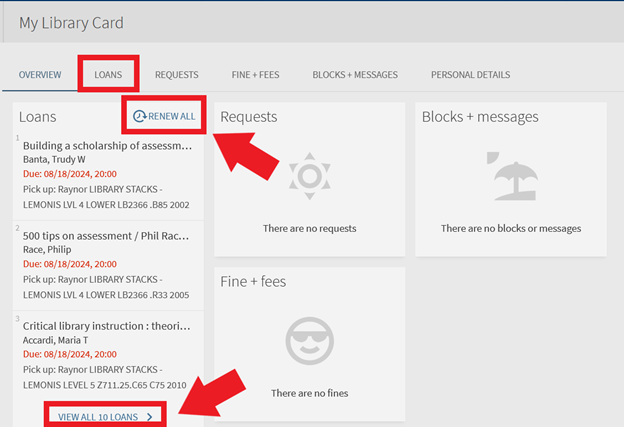Switch to the Personal Details tab
Image resolution: width=624 pixels, height=427 pixels.
pyautogui.click(x=470, y=75)
